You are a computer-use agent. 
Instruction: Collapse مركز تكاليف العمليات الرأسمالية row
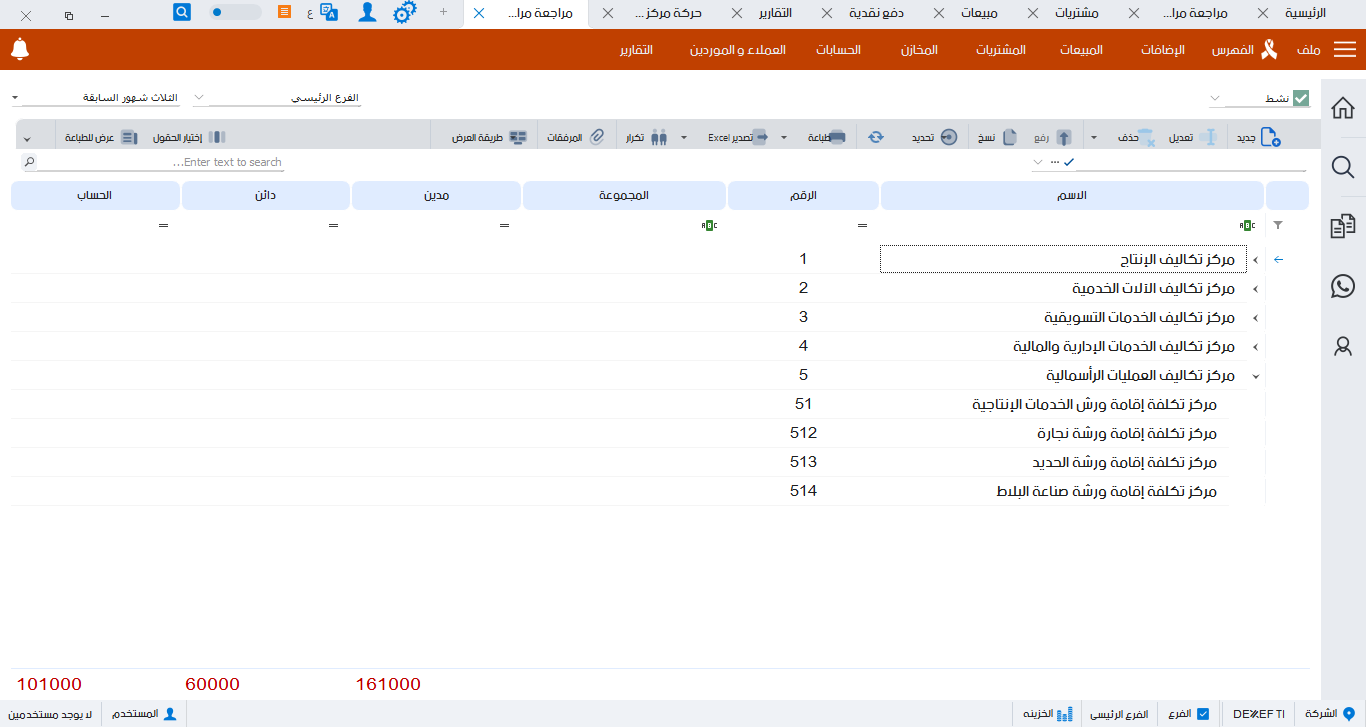1255,376
